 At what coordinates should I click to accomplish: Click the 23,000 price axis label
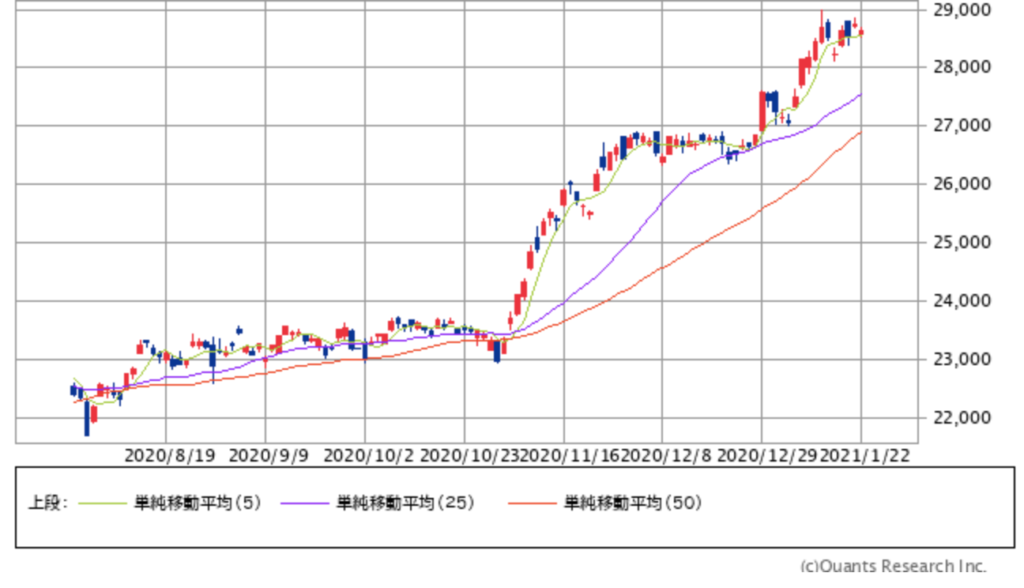pos(962,359)
